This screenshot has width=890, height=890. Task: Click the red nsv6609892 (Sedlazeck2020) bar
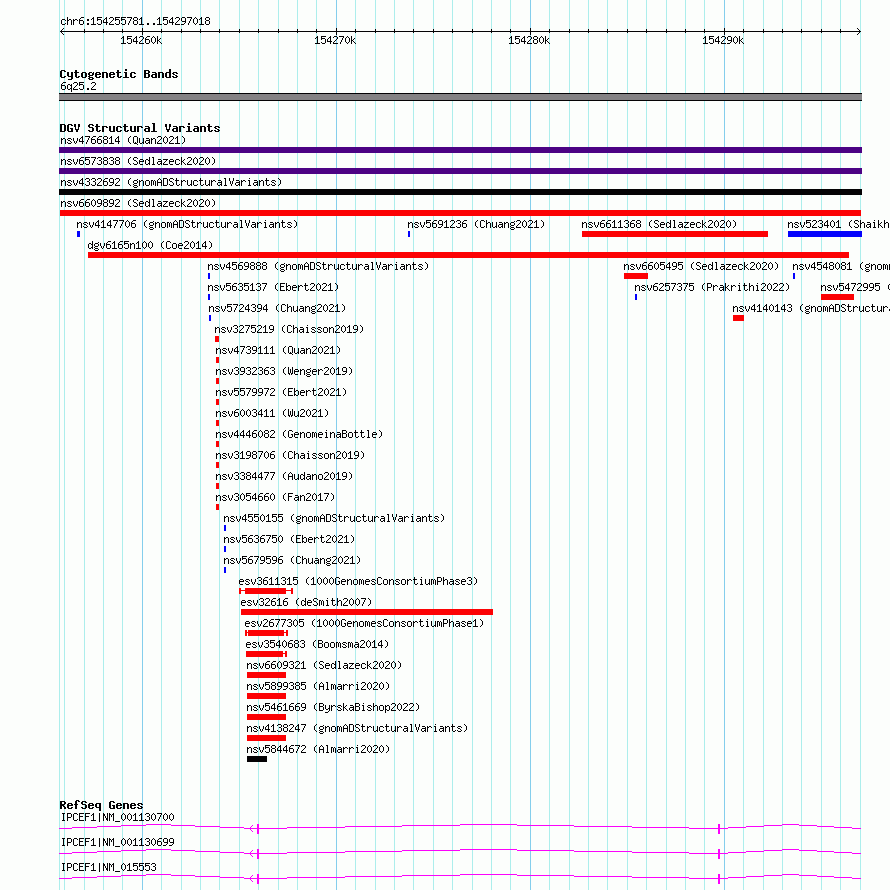click(x=460, y=213)
